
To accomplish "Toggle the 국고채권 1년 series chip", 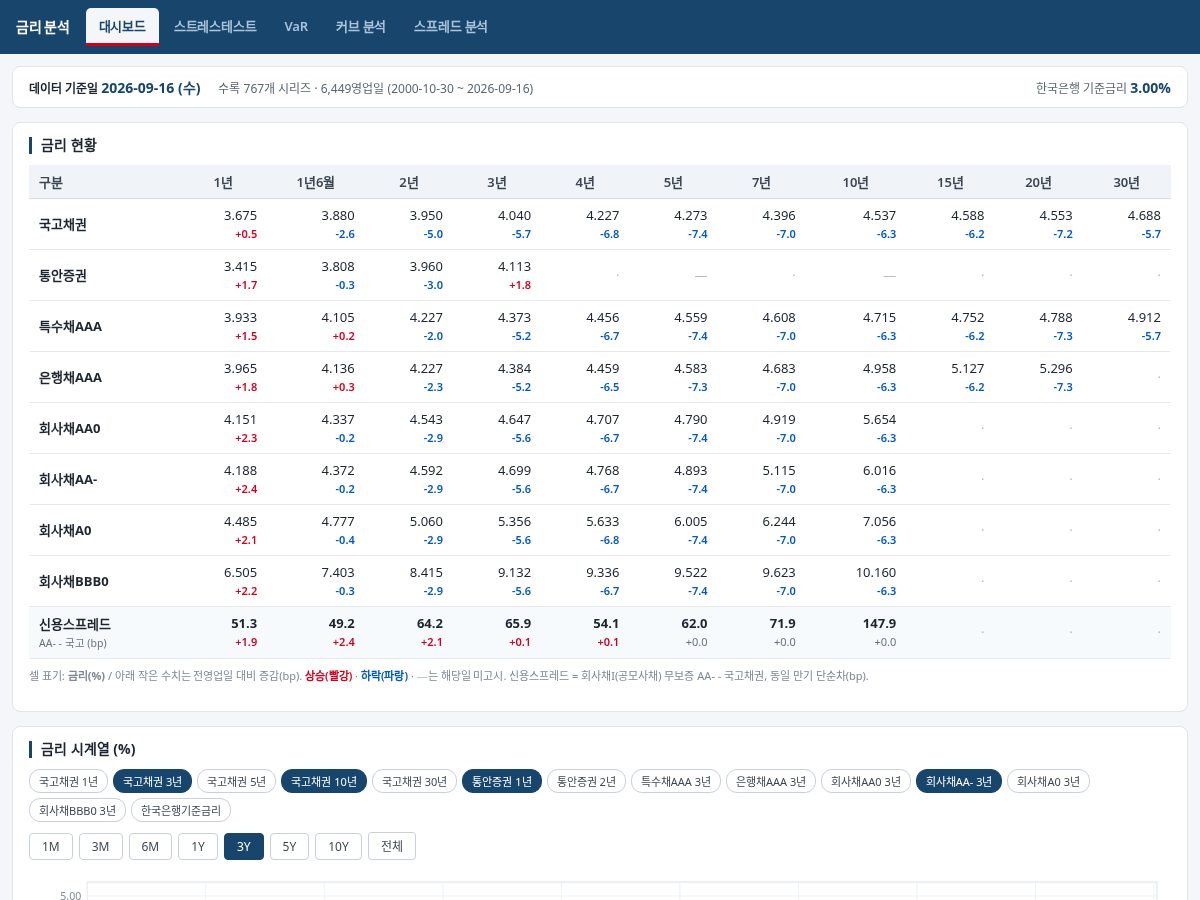I will (69, 781).
